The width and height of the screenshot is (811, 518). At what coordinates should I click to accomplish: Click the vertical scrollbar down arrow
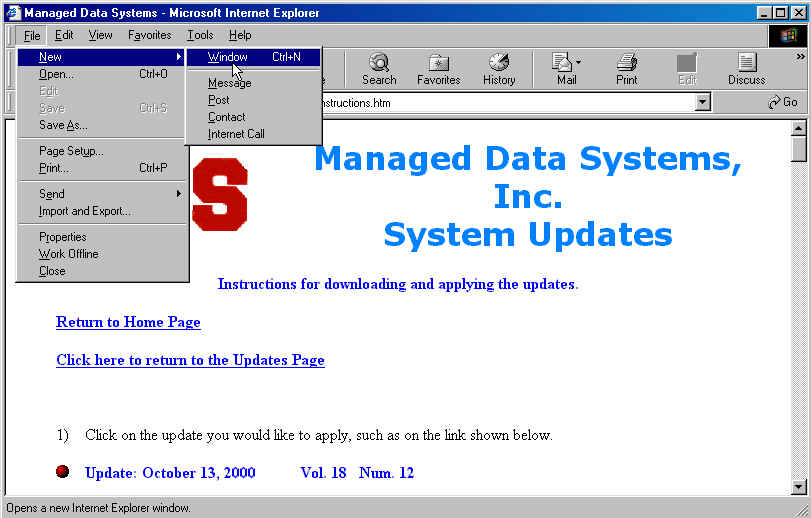pyautogui.click(x=799, y=486)
